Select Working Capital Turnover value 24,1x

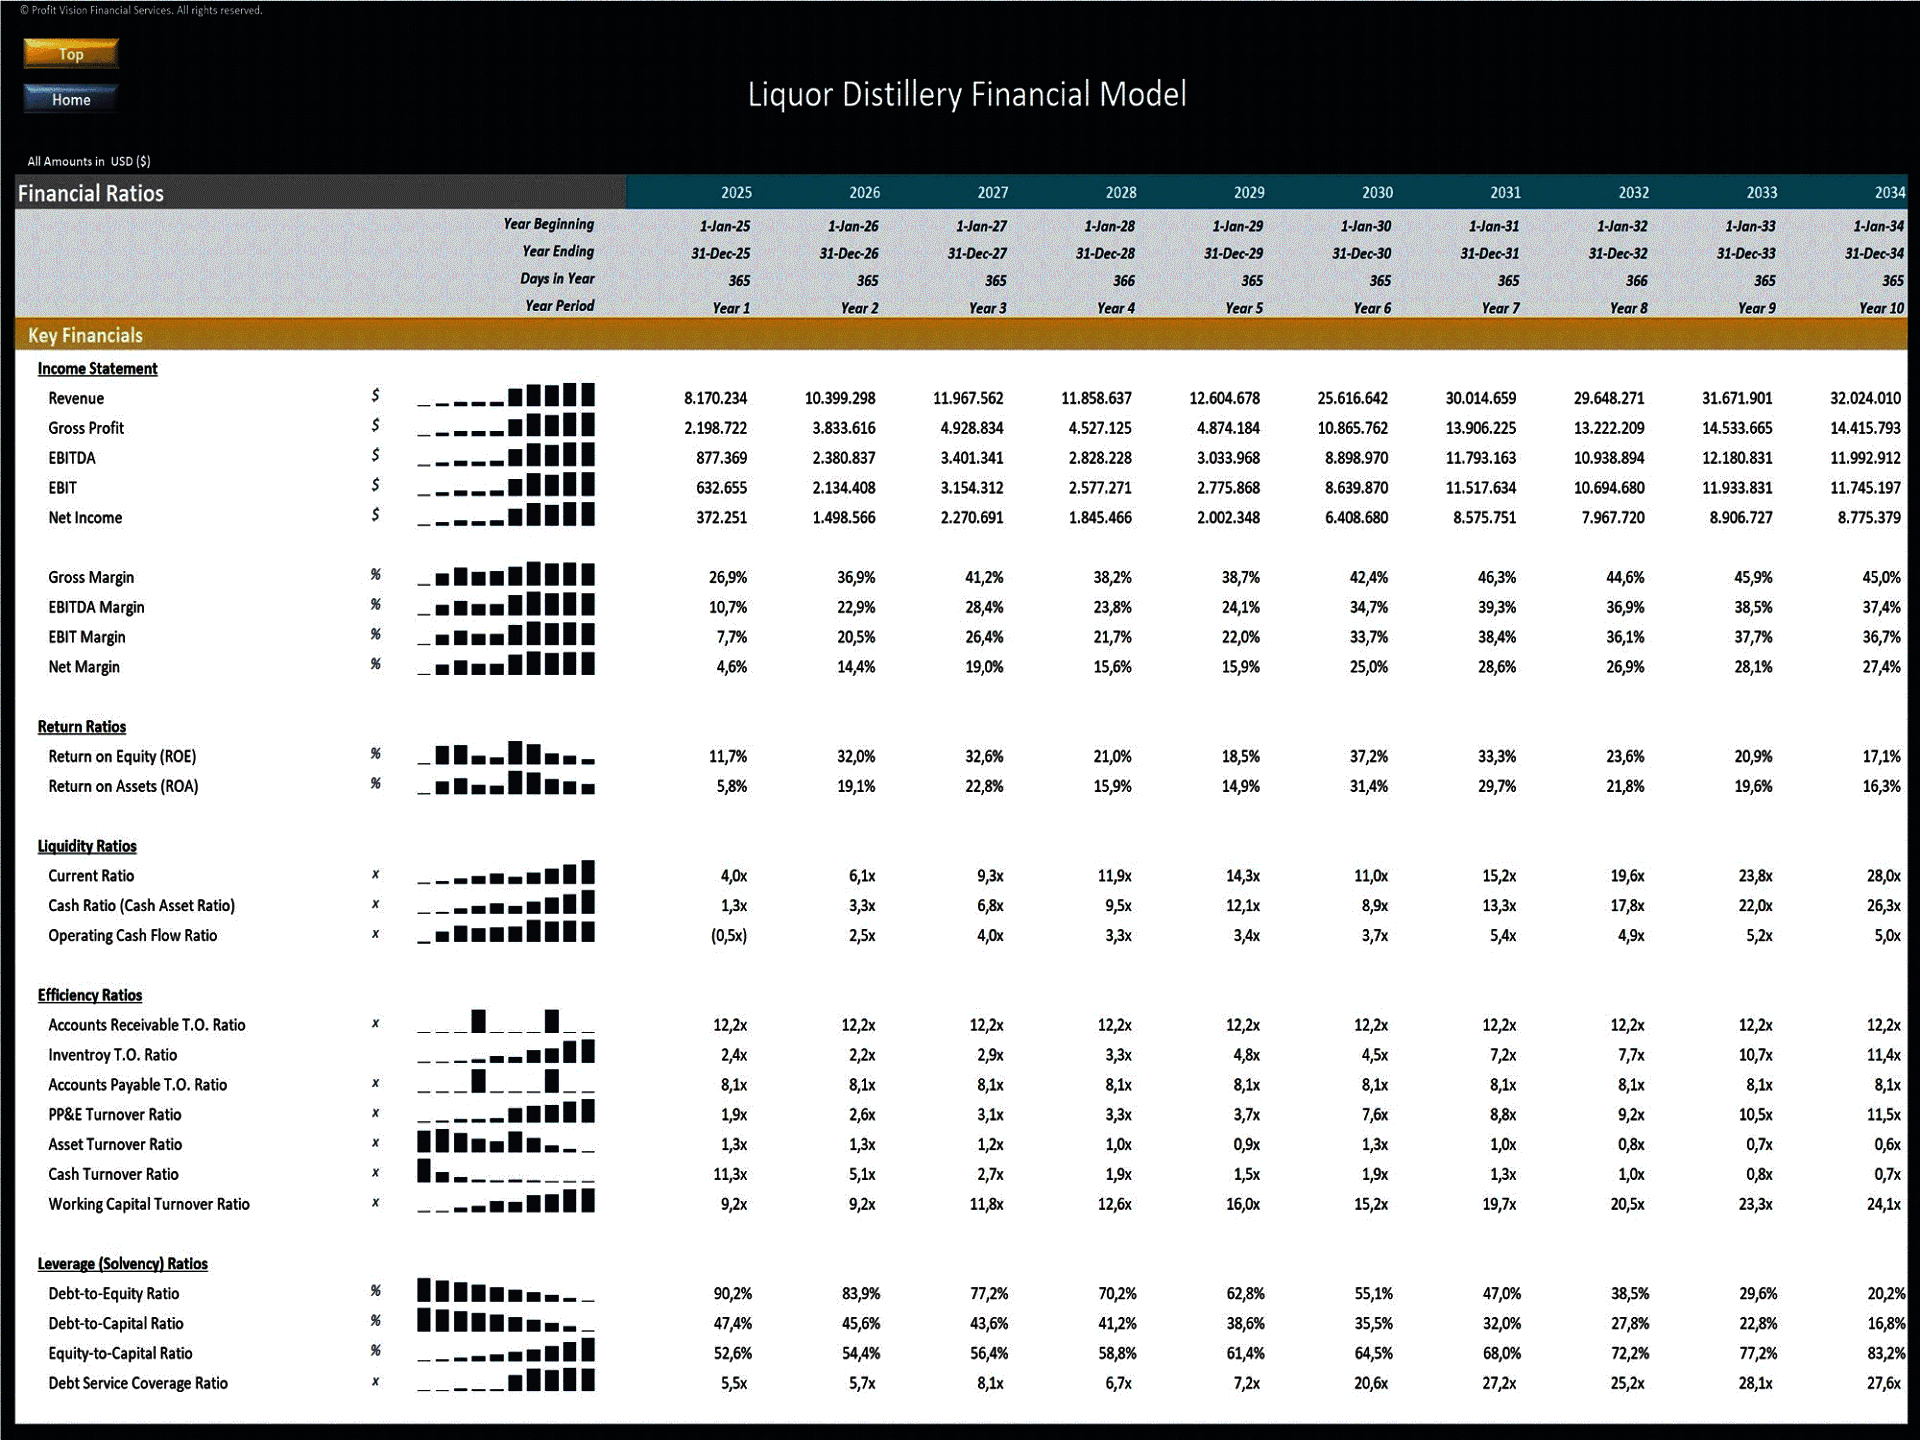point(1884,1204)
